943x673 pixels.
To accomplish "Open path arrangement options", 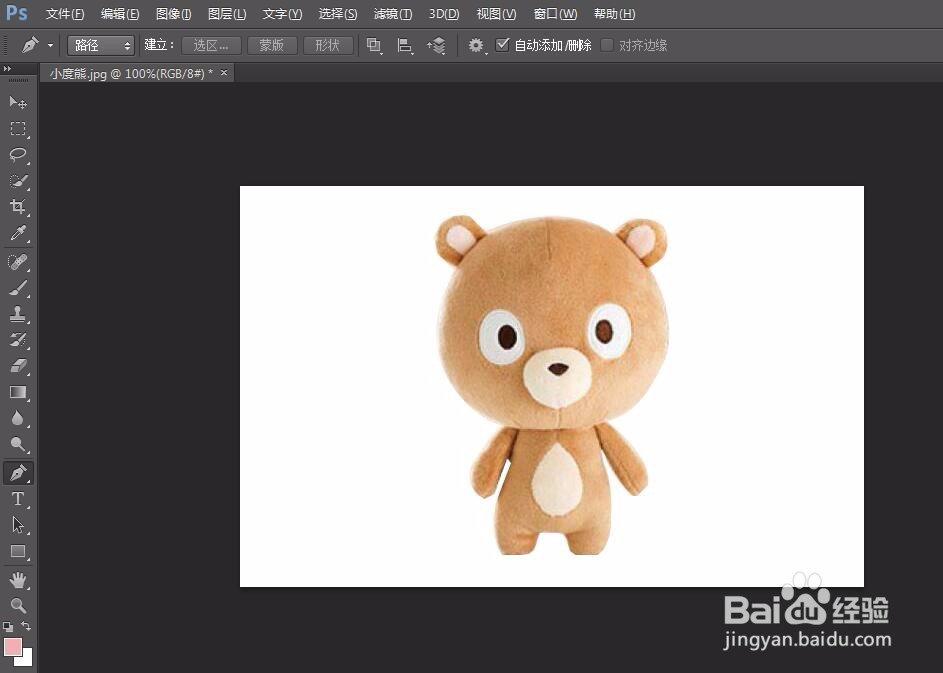I will 437,45.
